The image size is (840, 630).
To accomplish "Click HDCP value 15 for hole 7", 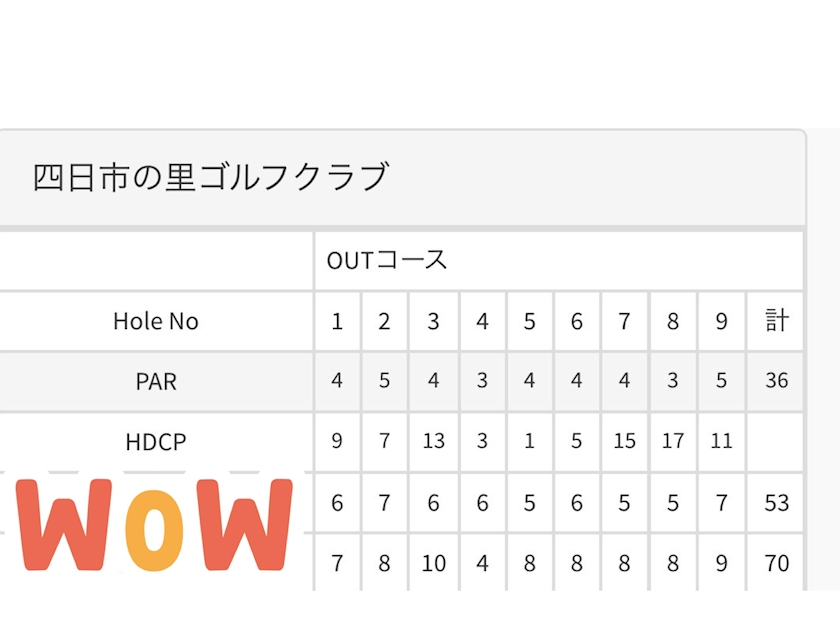I will (x=624, y=441).
